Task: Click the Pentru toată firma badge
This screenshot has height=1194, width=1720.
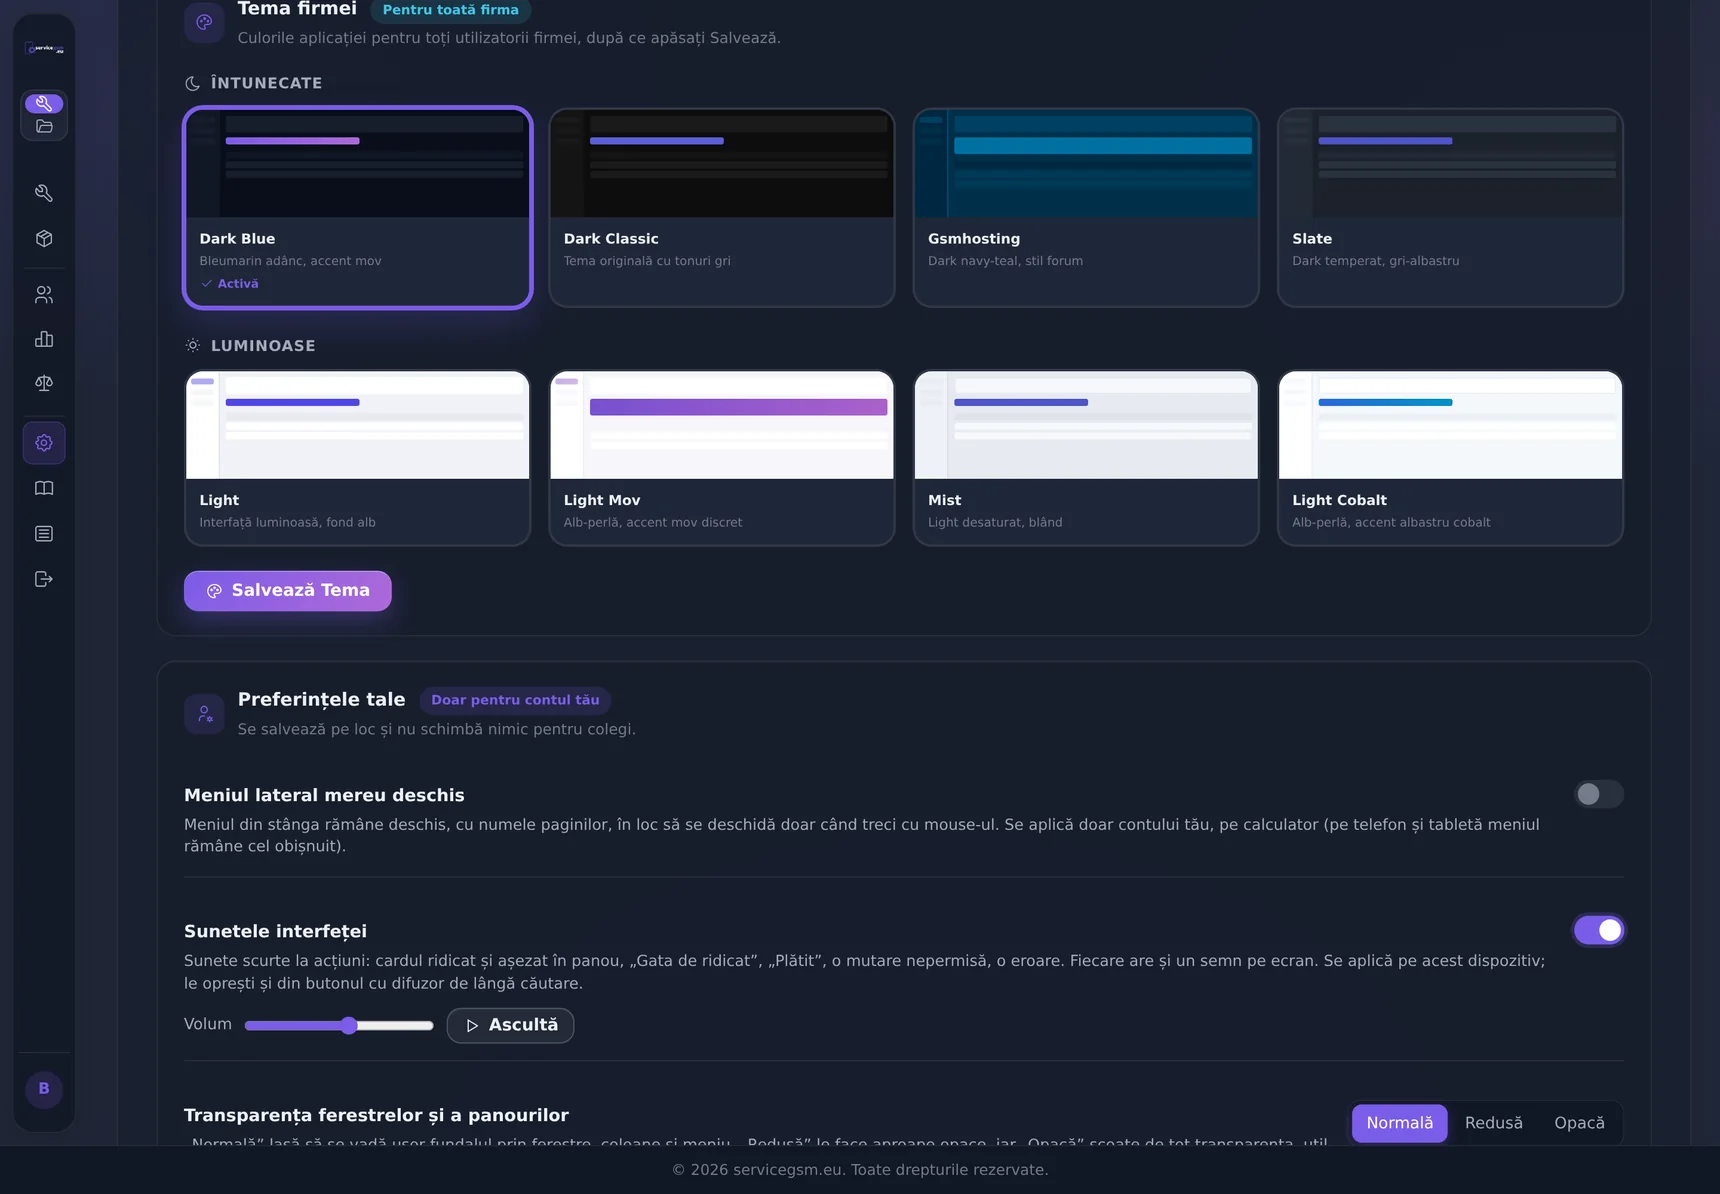Action: [x=451, y=10]
